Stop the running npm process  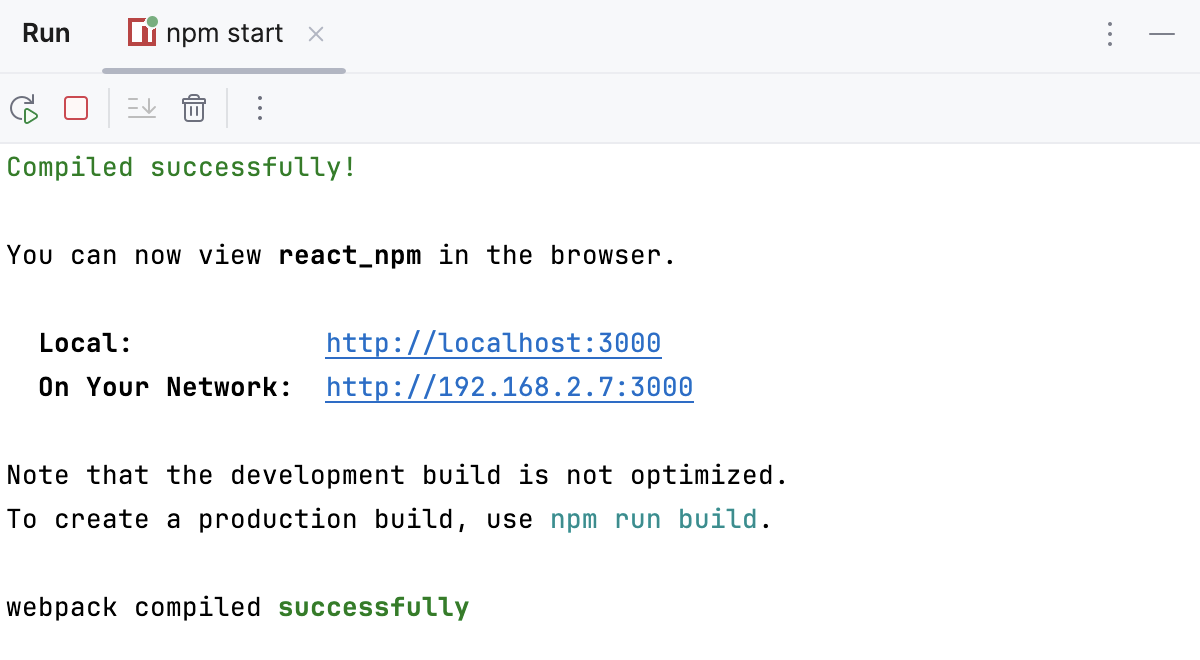pos(75,108)
